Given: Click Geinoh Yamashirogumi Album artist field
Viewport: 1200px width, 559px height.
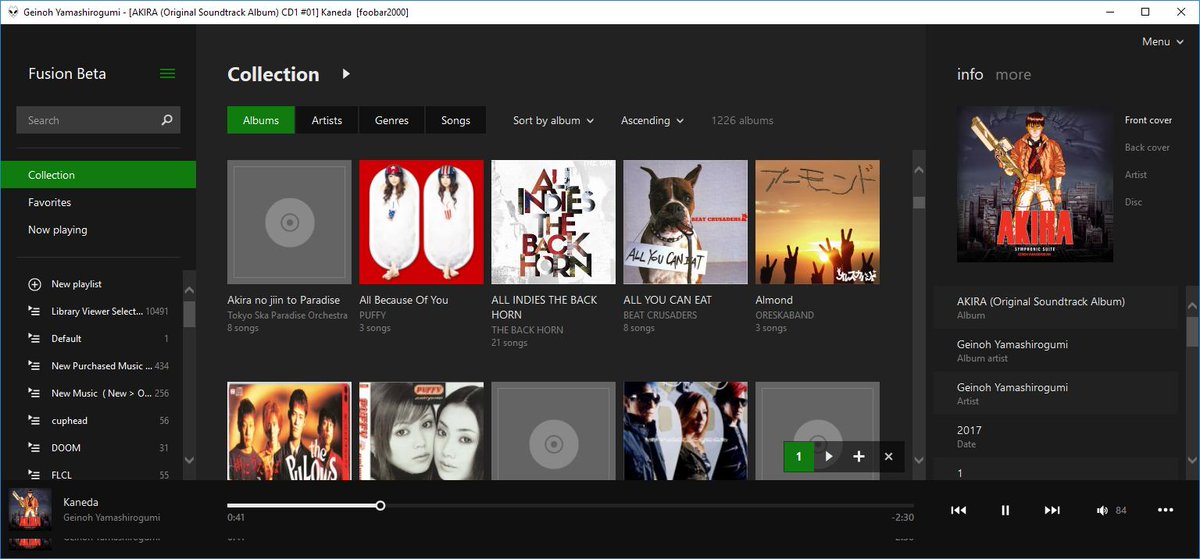Looking at the screenshot, I should [1056, 350].
